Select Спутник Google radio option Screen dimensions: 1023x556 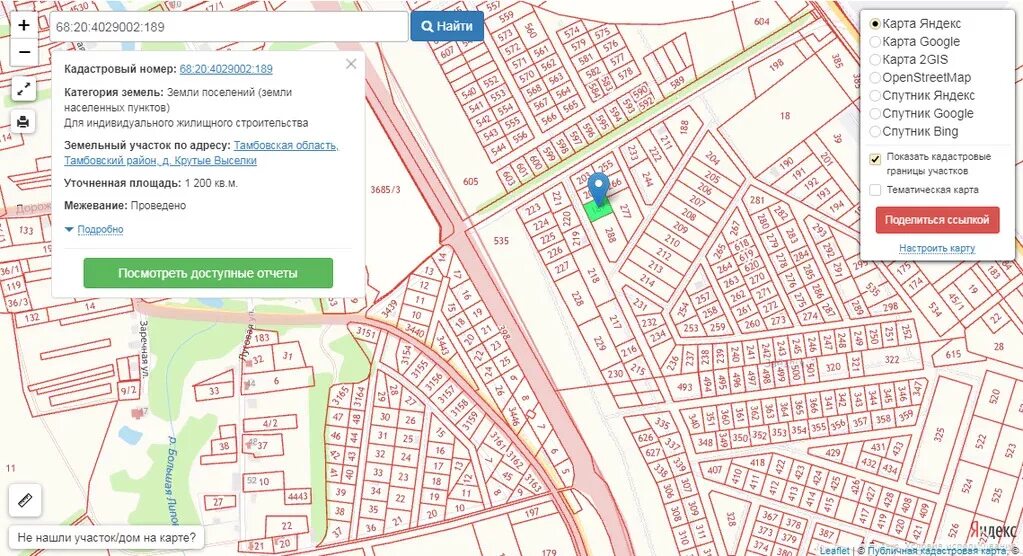coord(875,114)
